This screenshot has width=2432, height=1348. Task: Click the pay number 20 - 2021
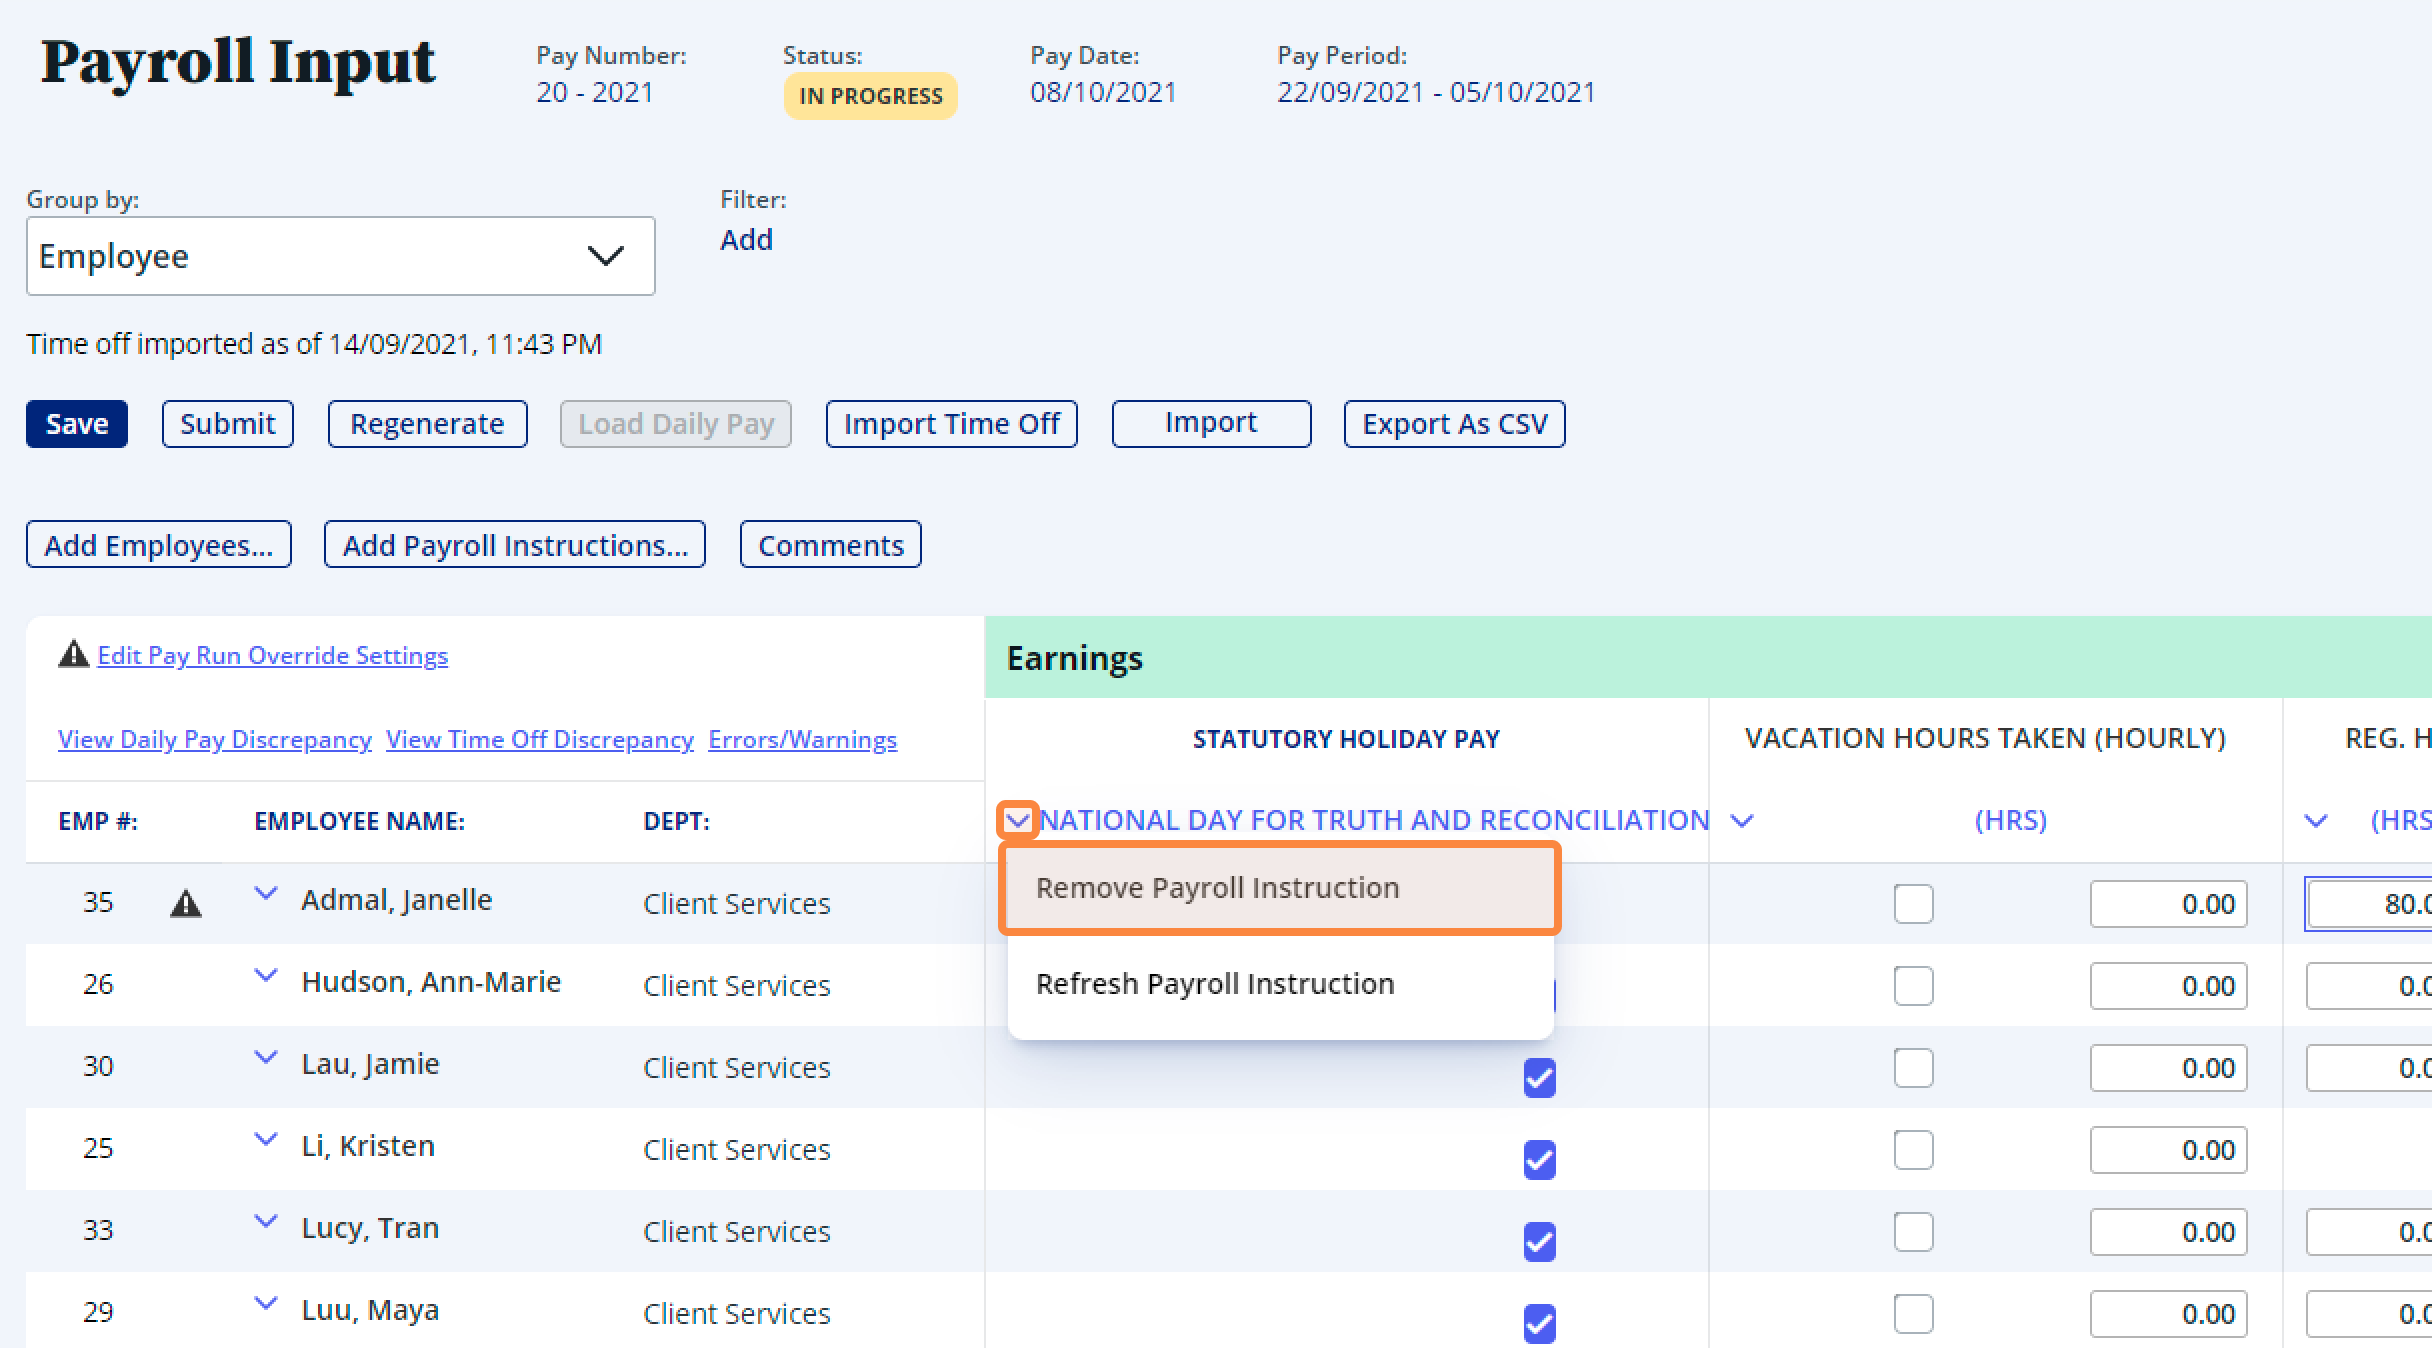595,93
